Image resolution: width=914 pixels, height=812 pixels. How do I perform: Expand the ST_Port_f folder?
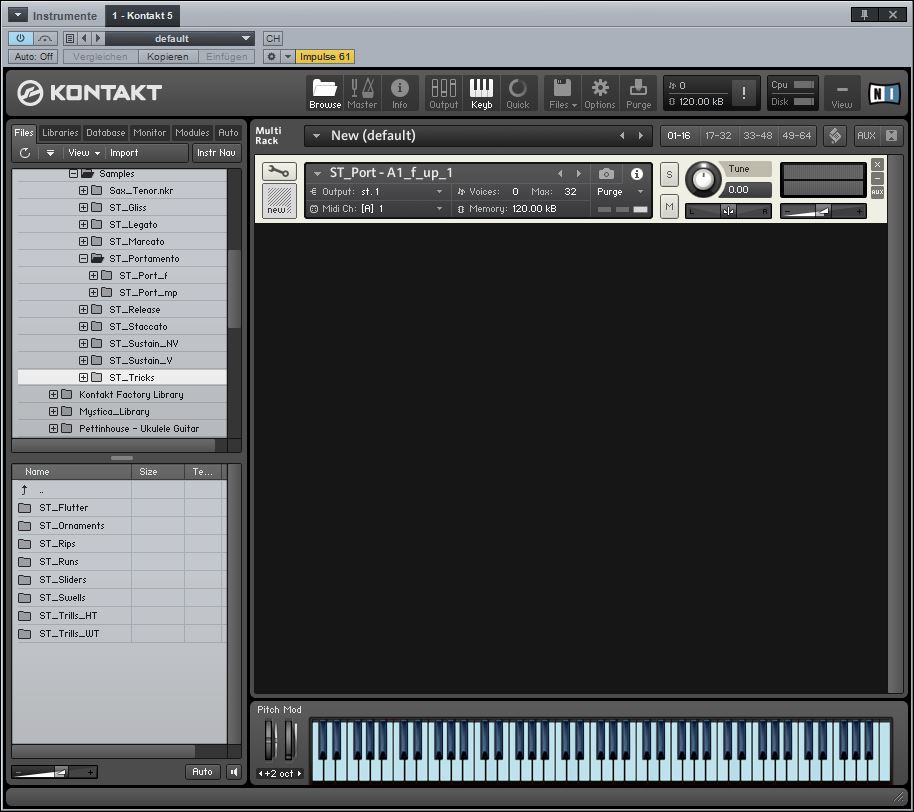[93, 275]
